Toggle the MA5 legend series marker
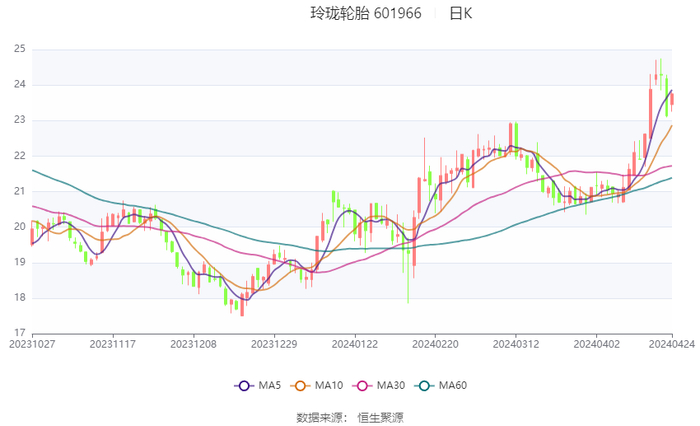700x426 pixels. tap(244, 386)
